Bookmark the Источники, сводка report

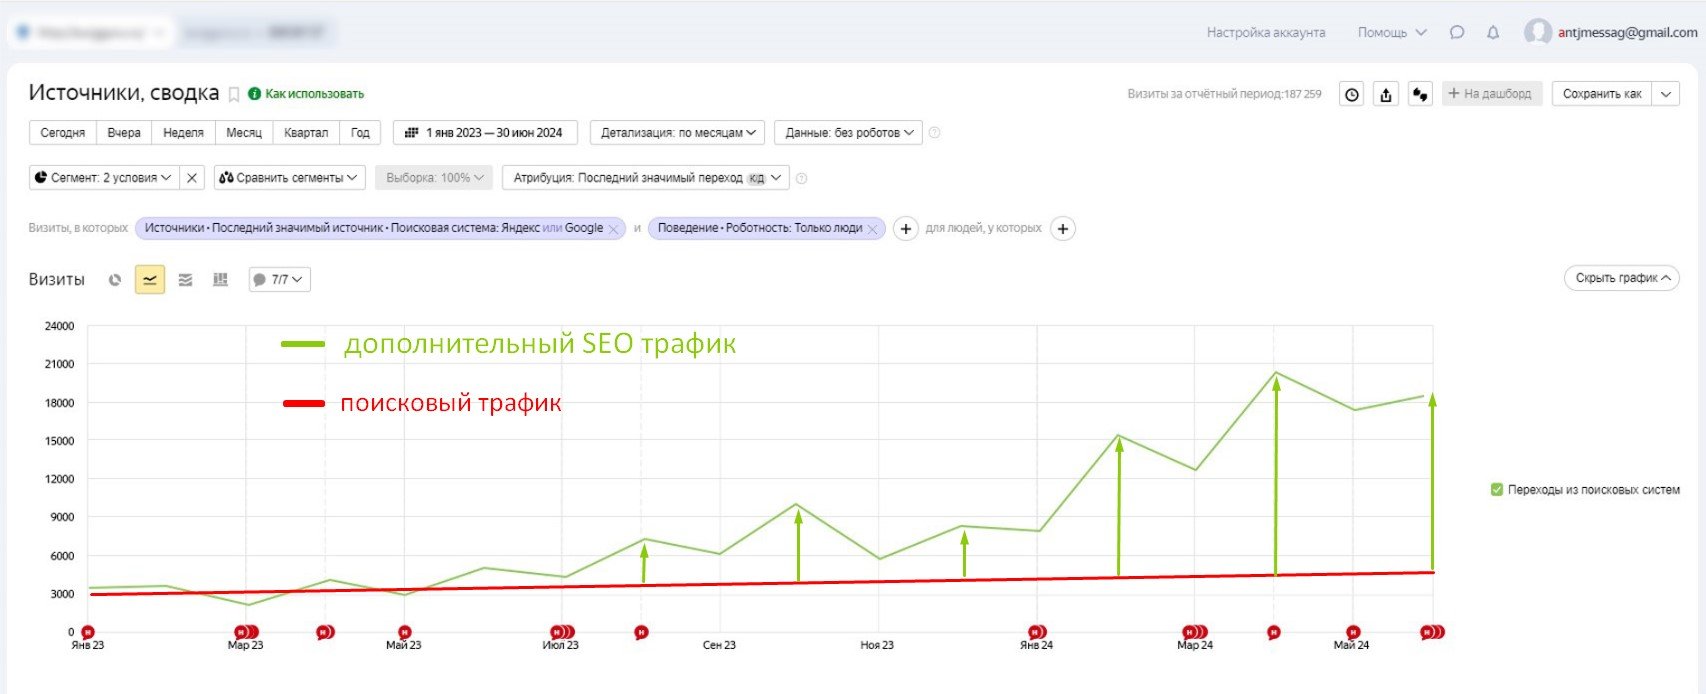pos(234,94)
